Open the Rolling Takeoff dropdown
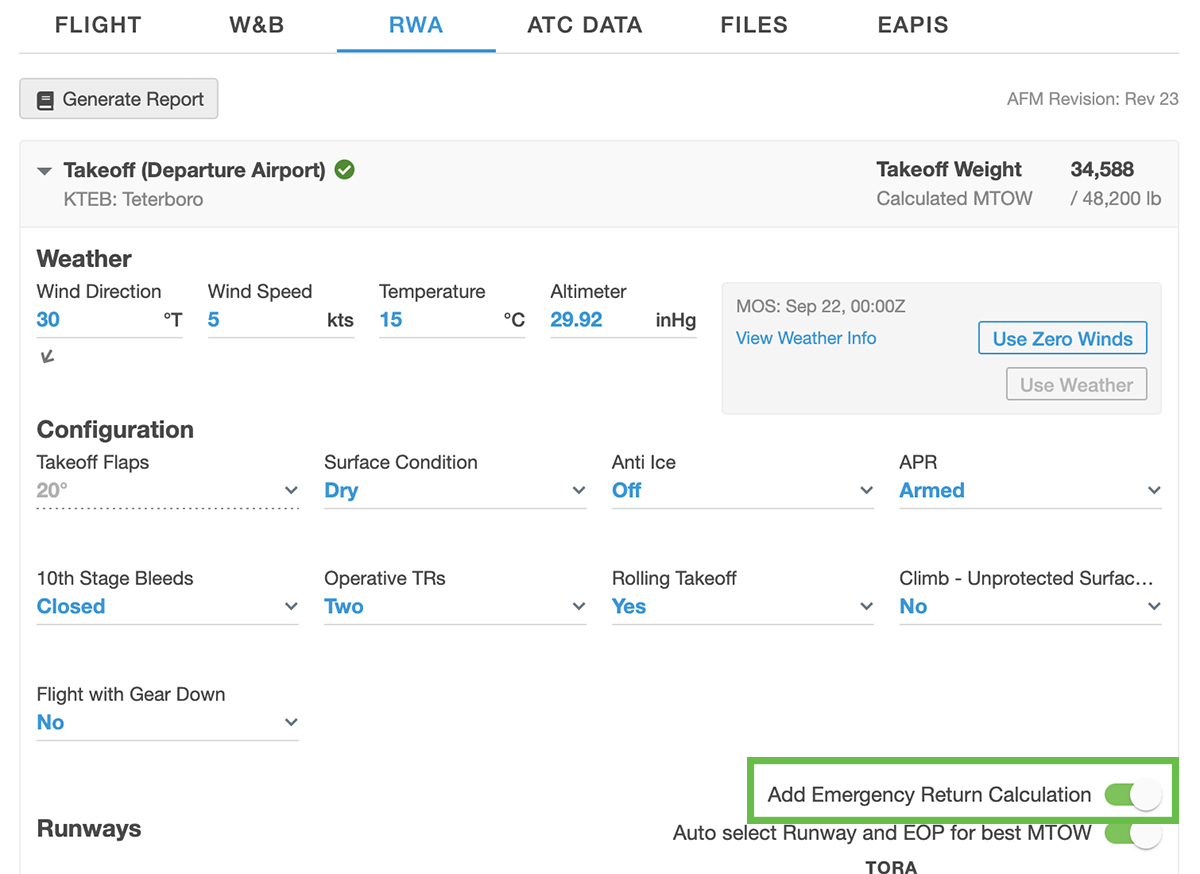The height and width of the screenshot is (874, 1200). click(742, 606)
